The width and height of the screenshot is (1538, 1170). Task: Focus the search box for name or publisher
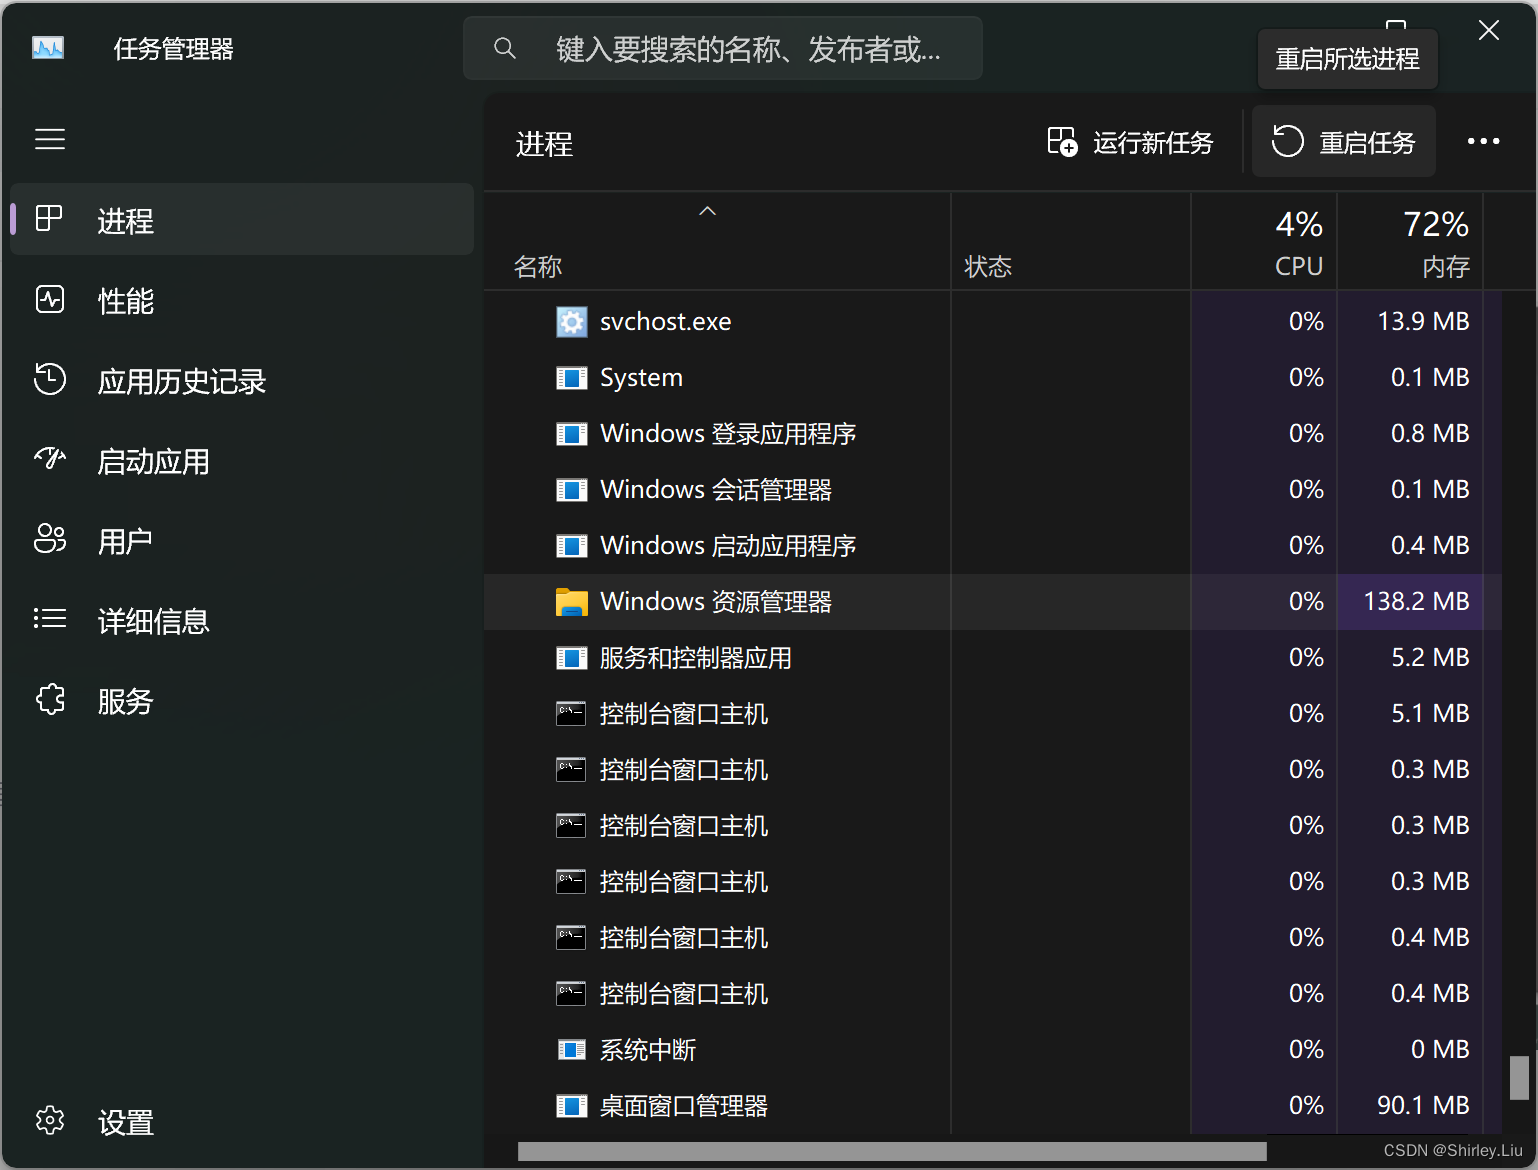722,48
